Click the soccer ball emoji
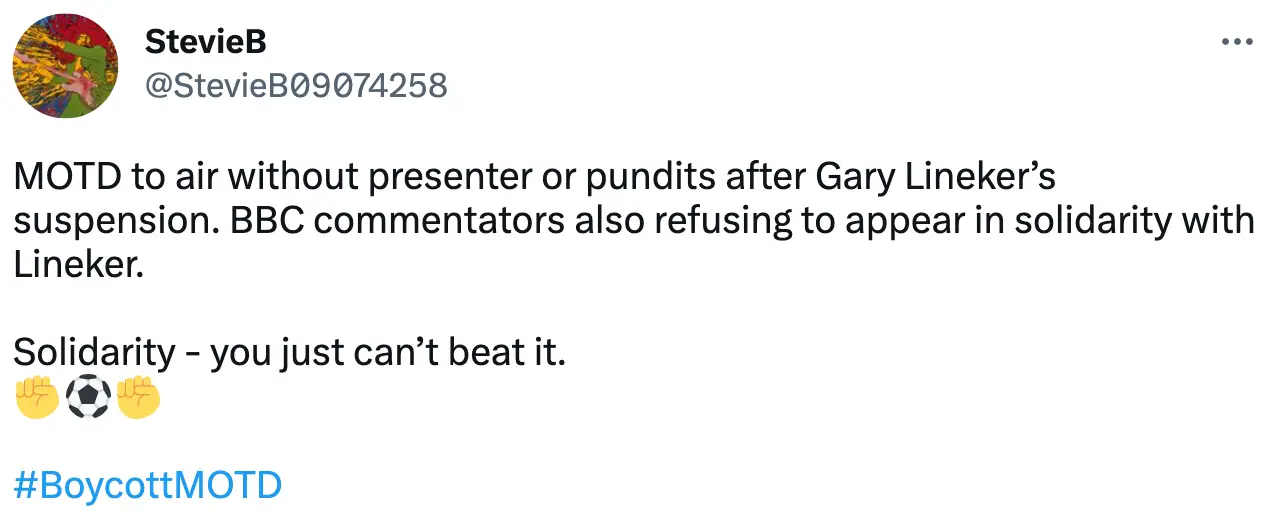1272x526 pixels. point(87,398)
